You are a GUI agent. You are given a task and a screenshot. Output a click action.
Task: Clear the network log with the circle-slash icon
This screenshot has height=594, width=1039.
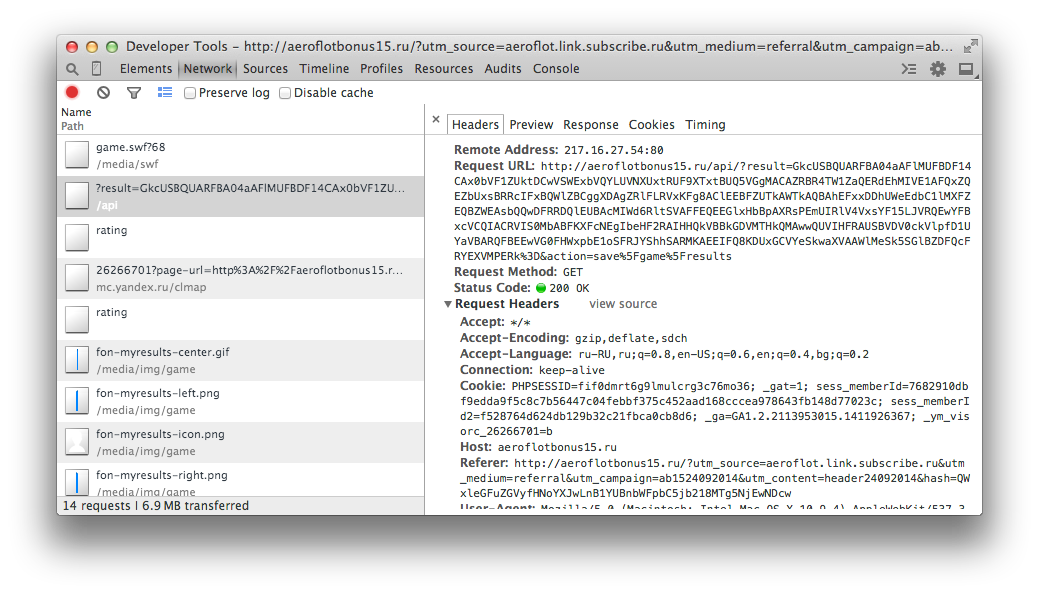point(103,93)
